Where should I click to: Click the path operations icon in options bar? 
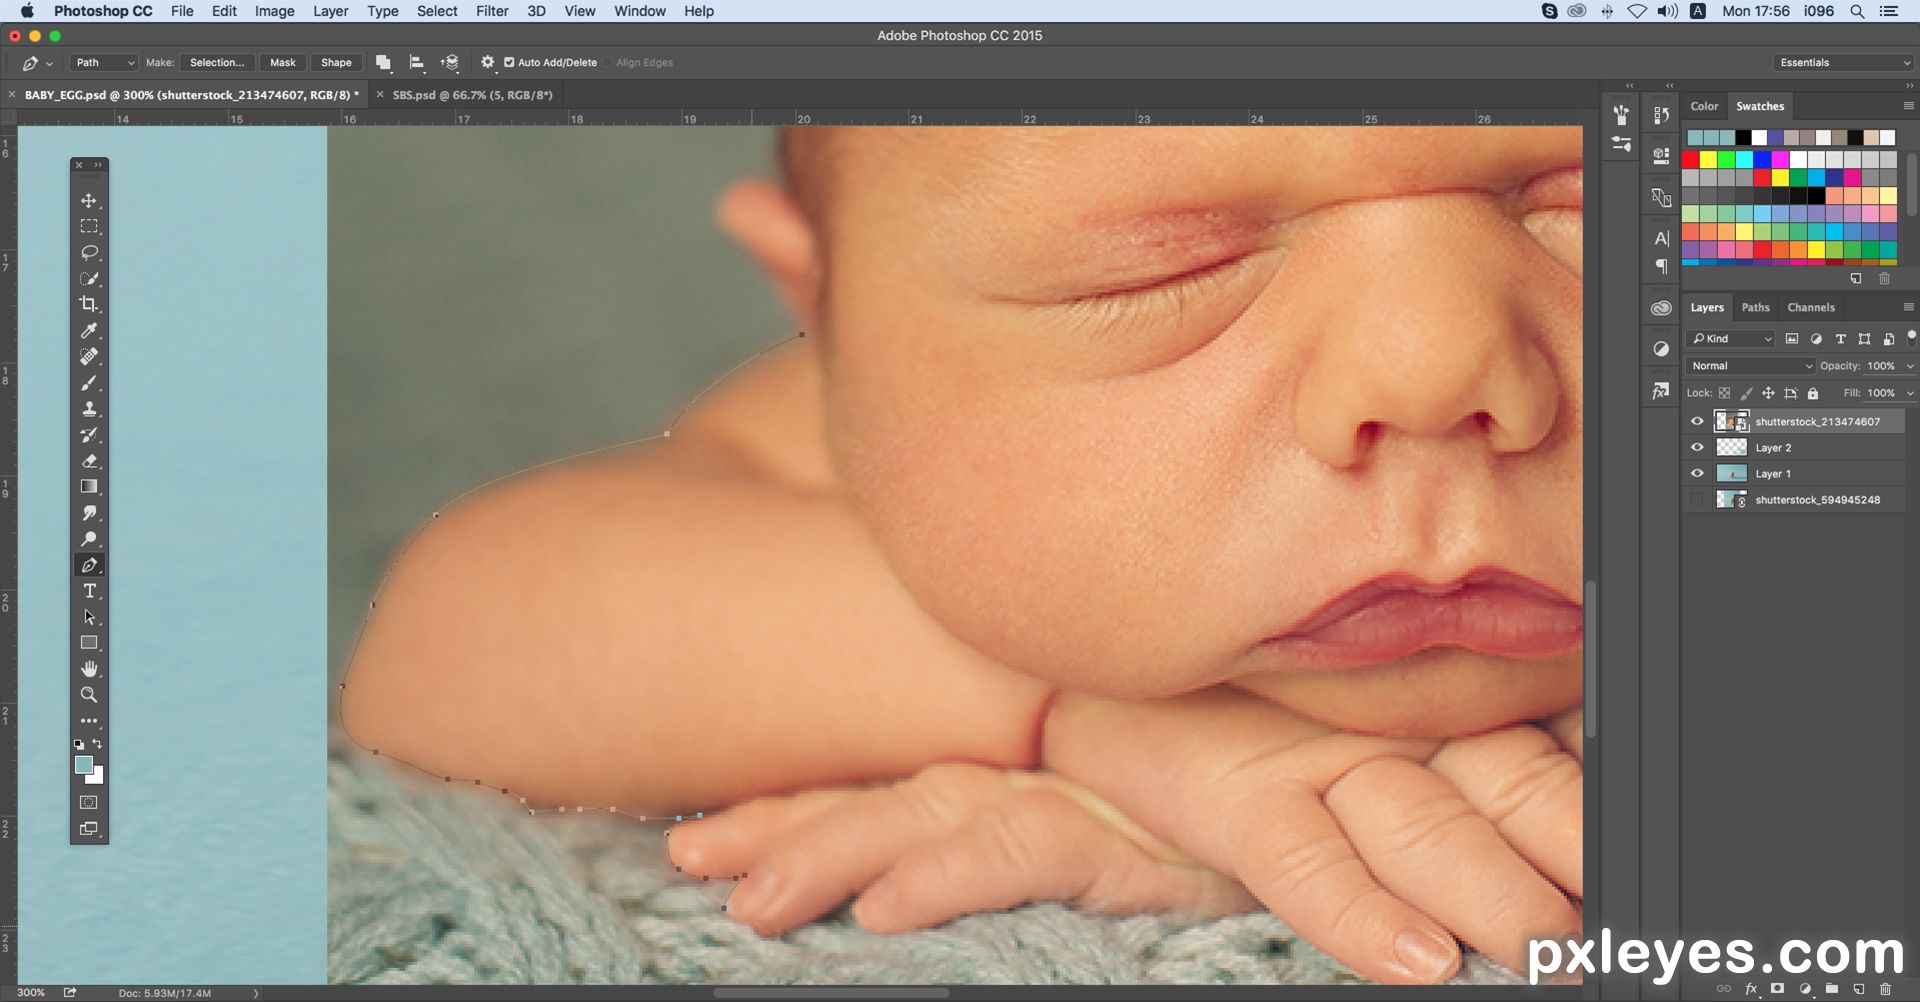[383, 62]
